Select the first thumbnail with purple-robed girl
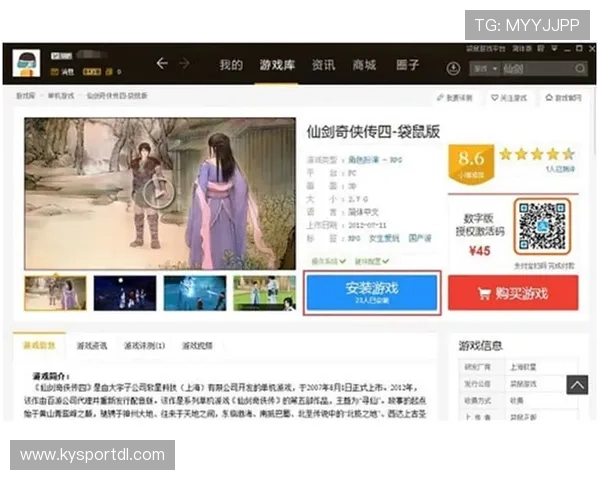This screenshot has width=600, height=480. click(55, 293)
